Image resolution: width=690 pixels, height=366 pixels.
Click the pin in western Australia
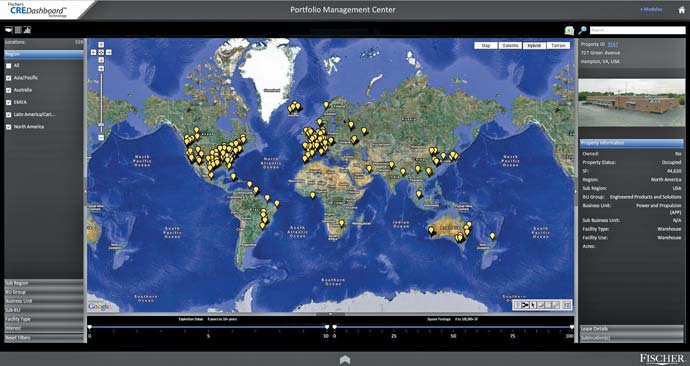(431, 230)
